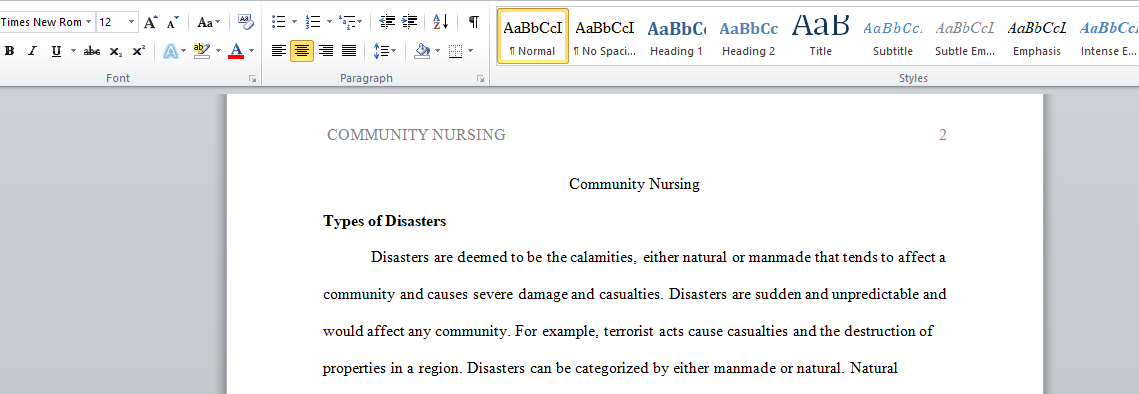Screen dimensions: 1139x394
Task: Justify the paragraph text
Action: [349, 51]
